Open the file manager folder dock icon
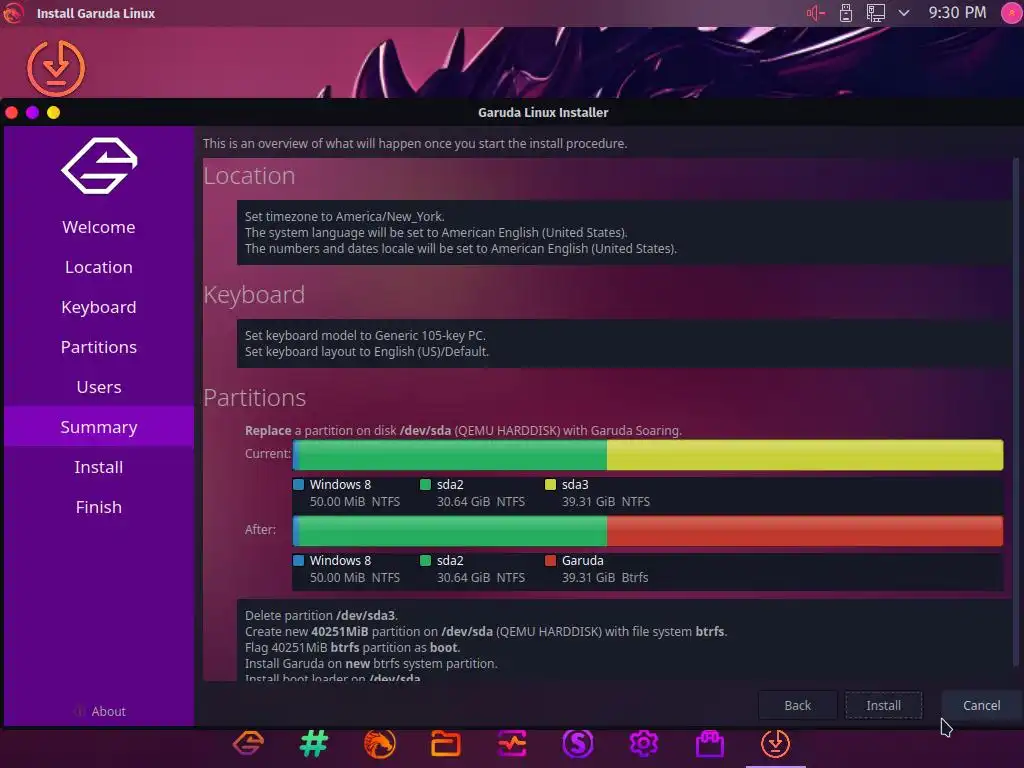 pos(445,743)
